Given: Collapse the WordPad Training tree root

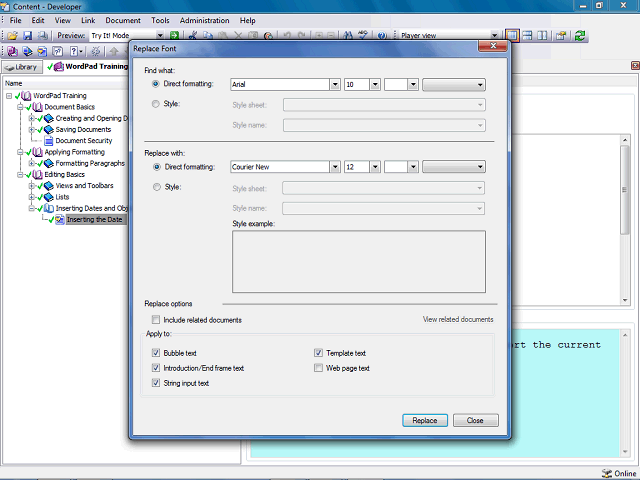Looking at the screenshot, I should [x=9, y=96].
